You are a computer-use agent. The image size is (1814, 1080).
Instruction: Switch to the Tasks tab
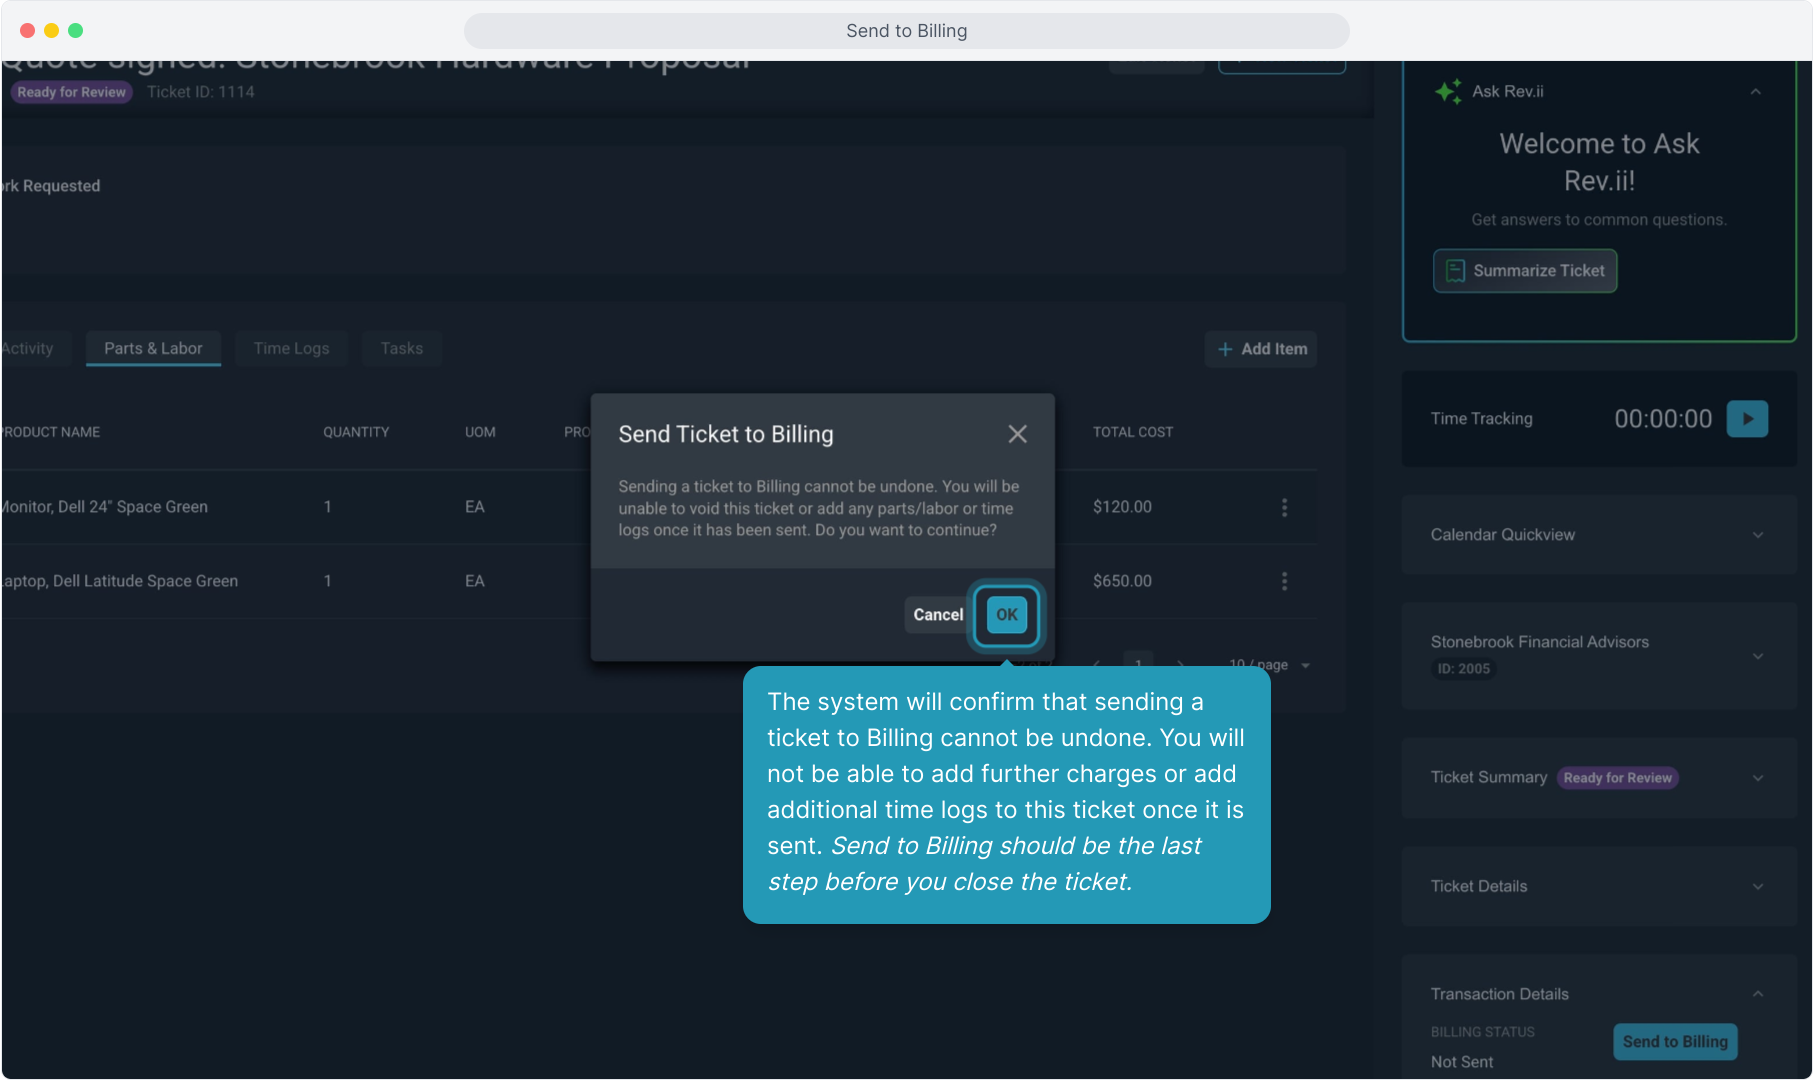401,348
